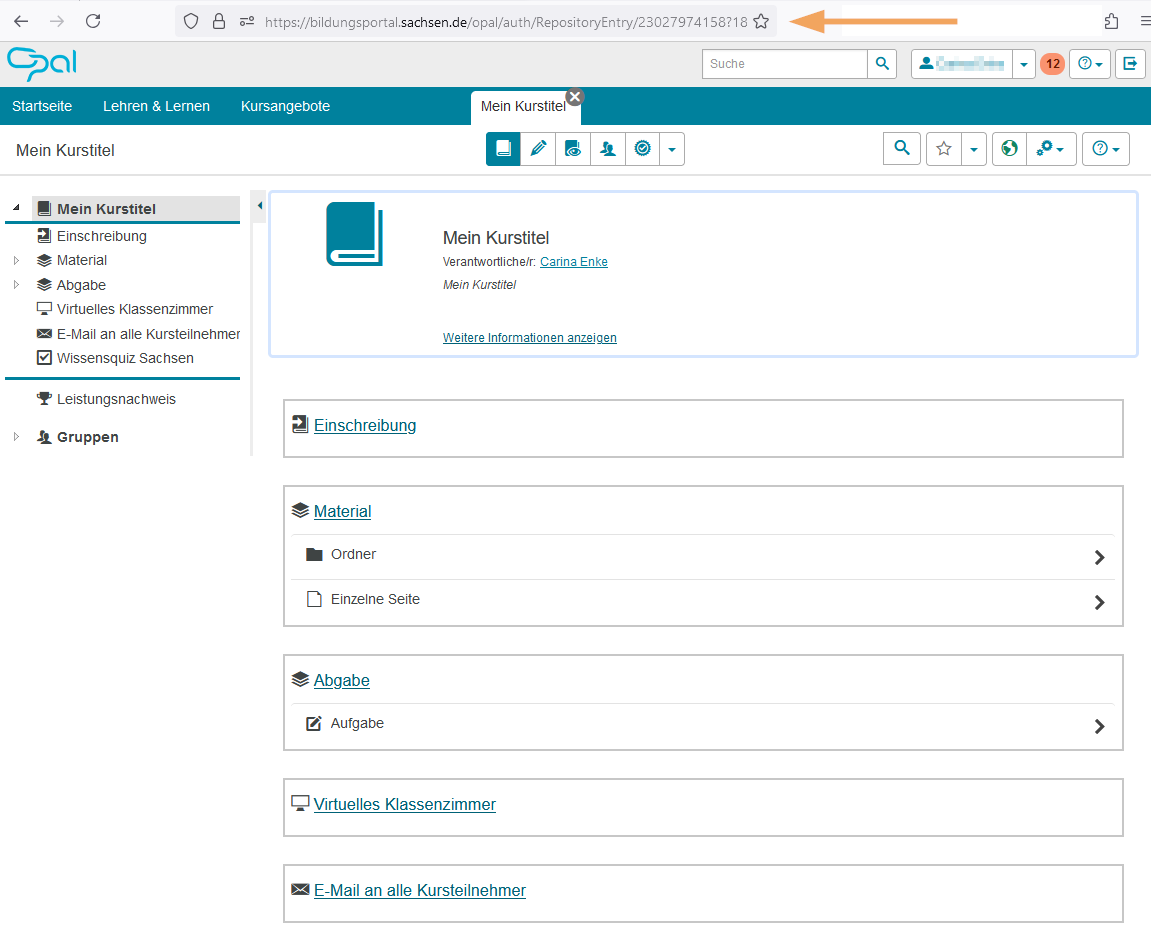Open the Lehren & Lernen tab
1151x931 pixels.
pos(156,106)
